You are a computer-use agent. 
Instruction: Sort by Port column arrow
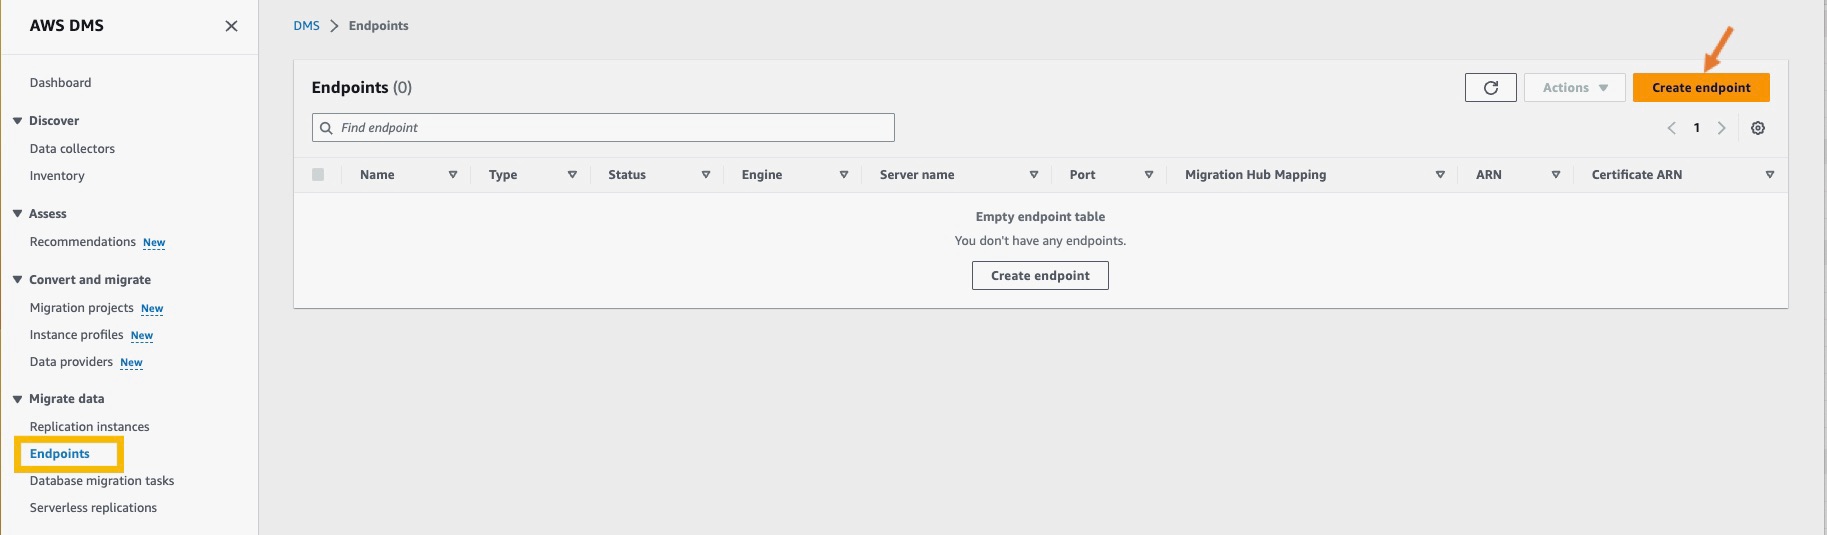coord(1149,175)
